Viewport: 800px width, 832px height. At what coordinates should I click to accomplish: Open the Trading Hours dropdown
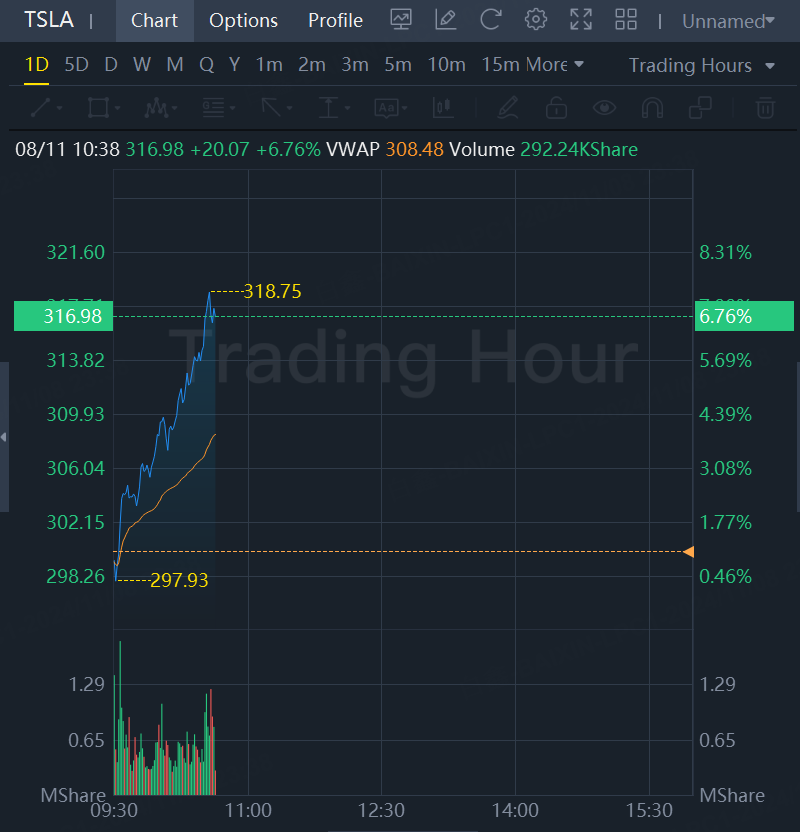(702, 65)
